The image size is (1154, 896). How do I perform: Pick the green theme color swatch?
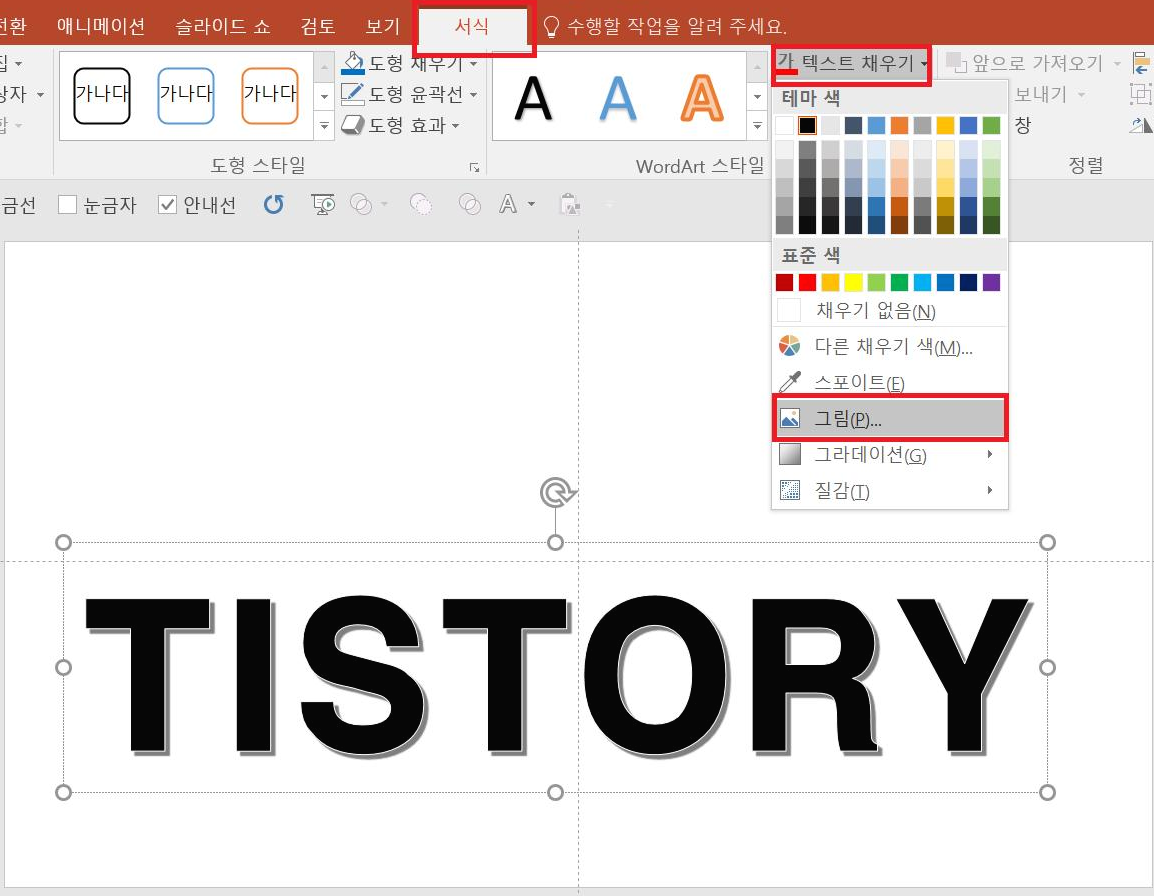991,125
